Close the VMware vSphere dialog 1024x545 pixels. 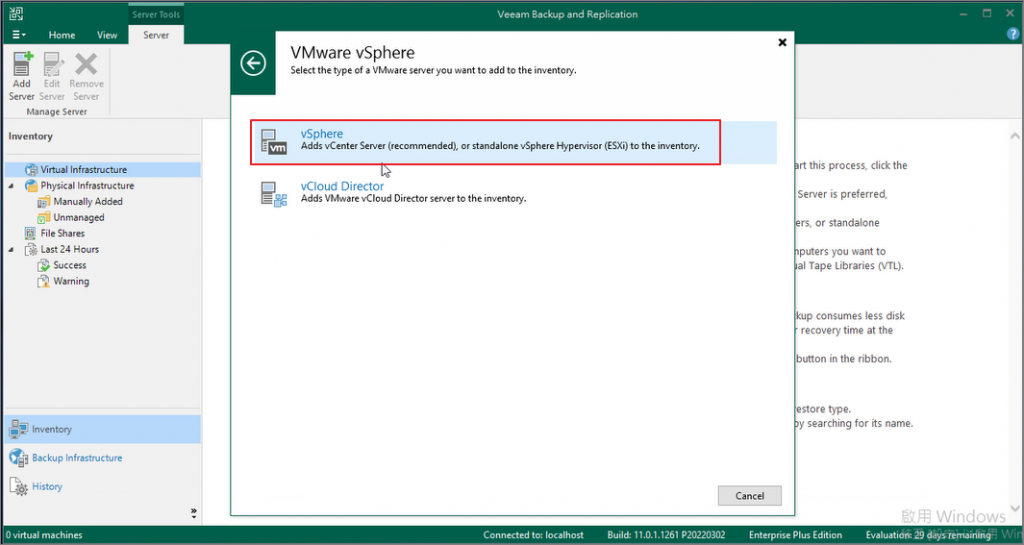(x=782, y=42)
